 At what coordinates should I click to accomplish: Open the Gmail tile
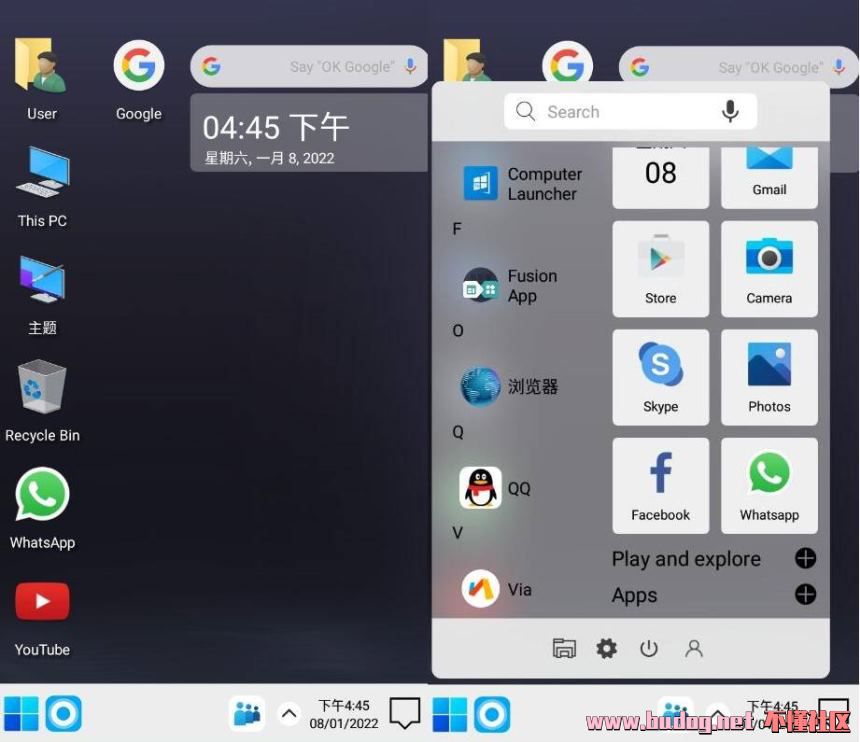(769, 177)
